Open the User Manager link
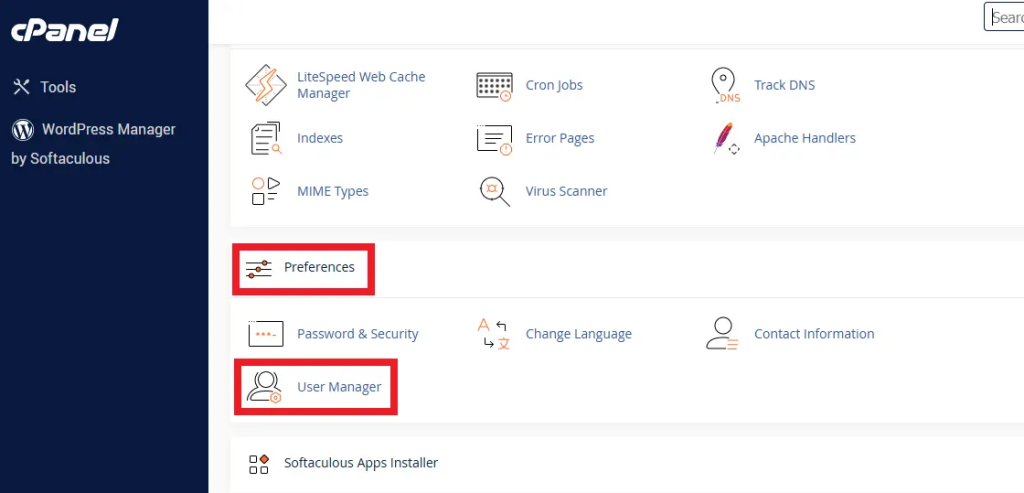This screenshot has height=493, width=1024. 339,387
